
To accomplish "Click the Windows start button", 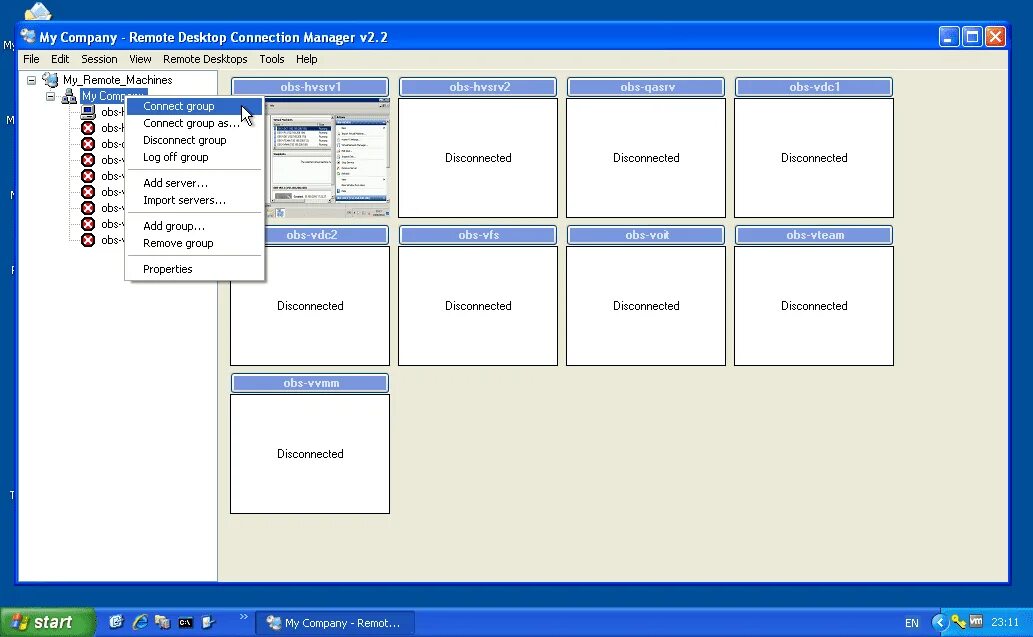I will click(47, 622).
